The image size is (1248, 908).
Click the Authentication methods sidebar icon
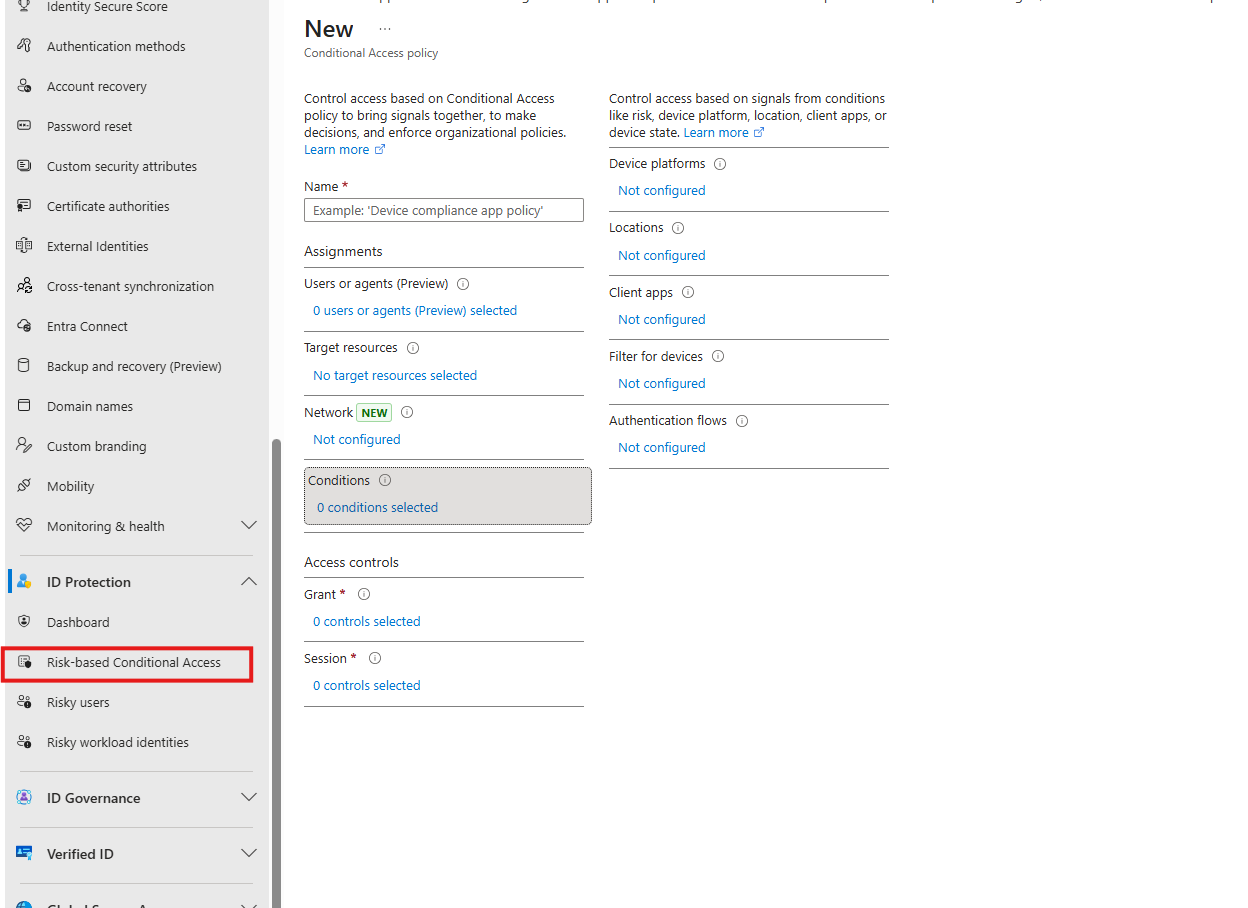tap(25, 46)
